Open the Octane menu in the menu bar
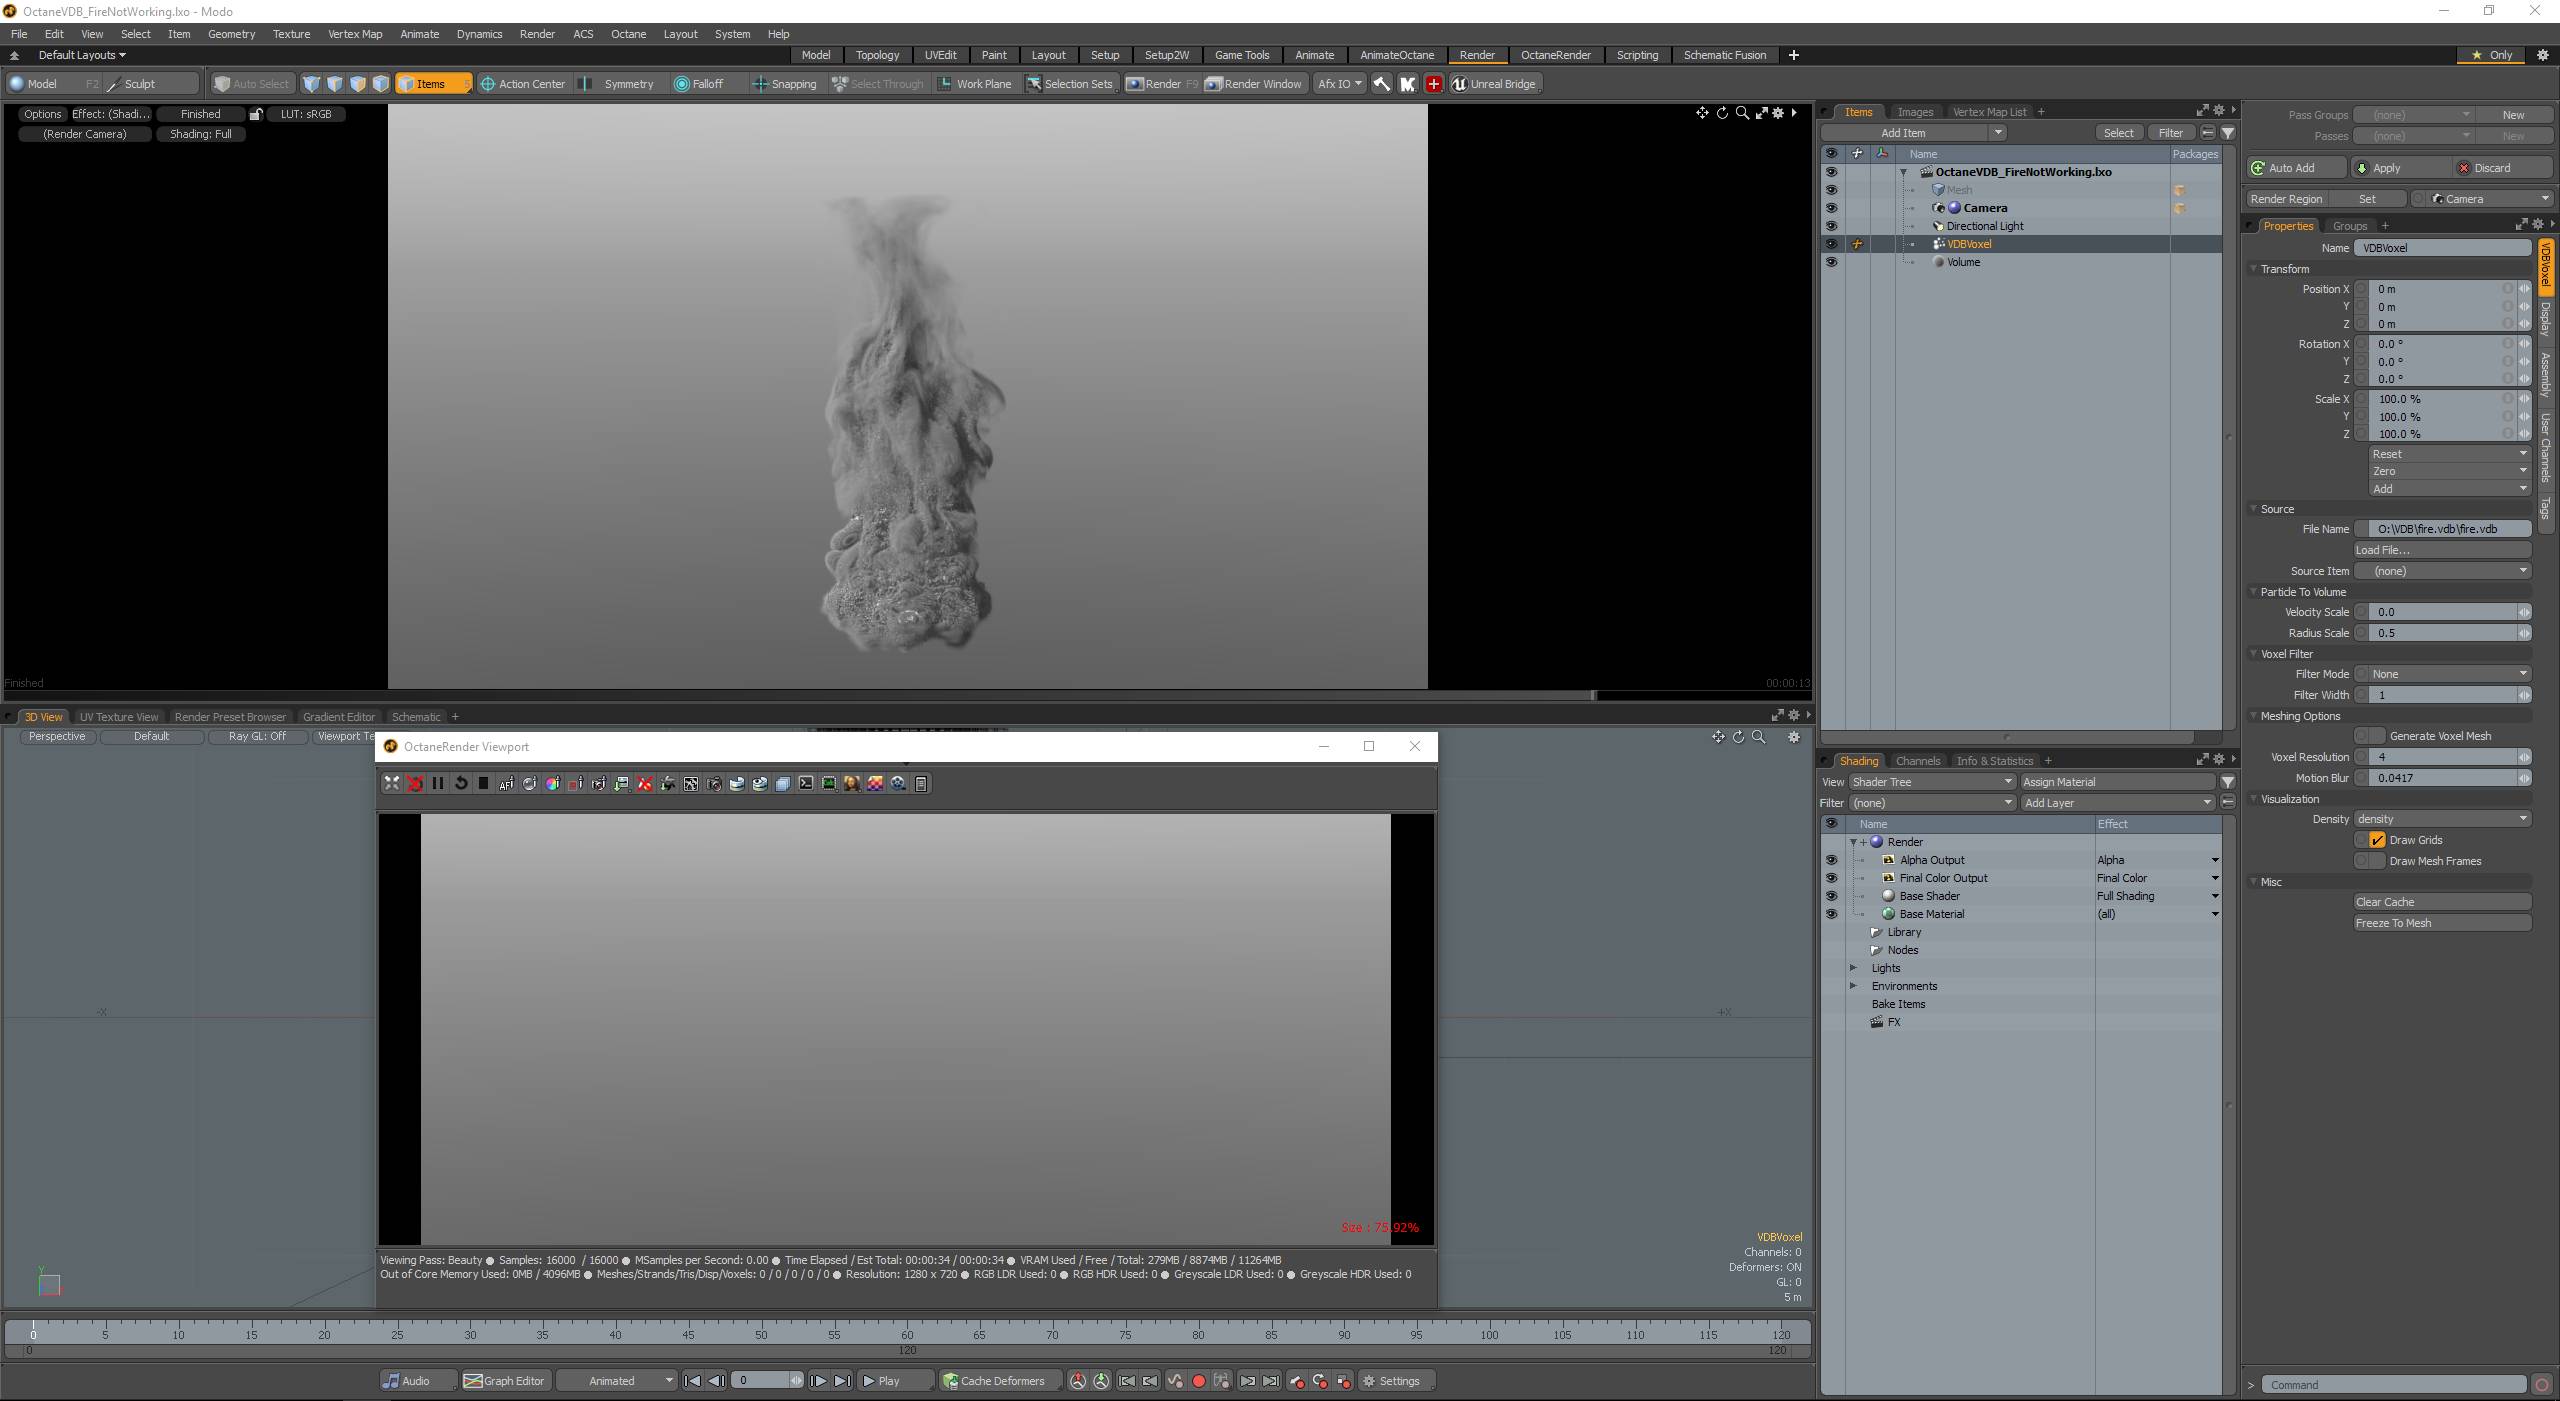2560x1401 pixels. pos(628,34)
